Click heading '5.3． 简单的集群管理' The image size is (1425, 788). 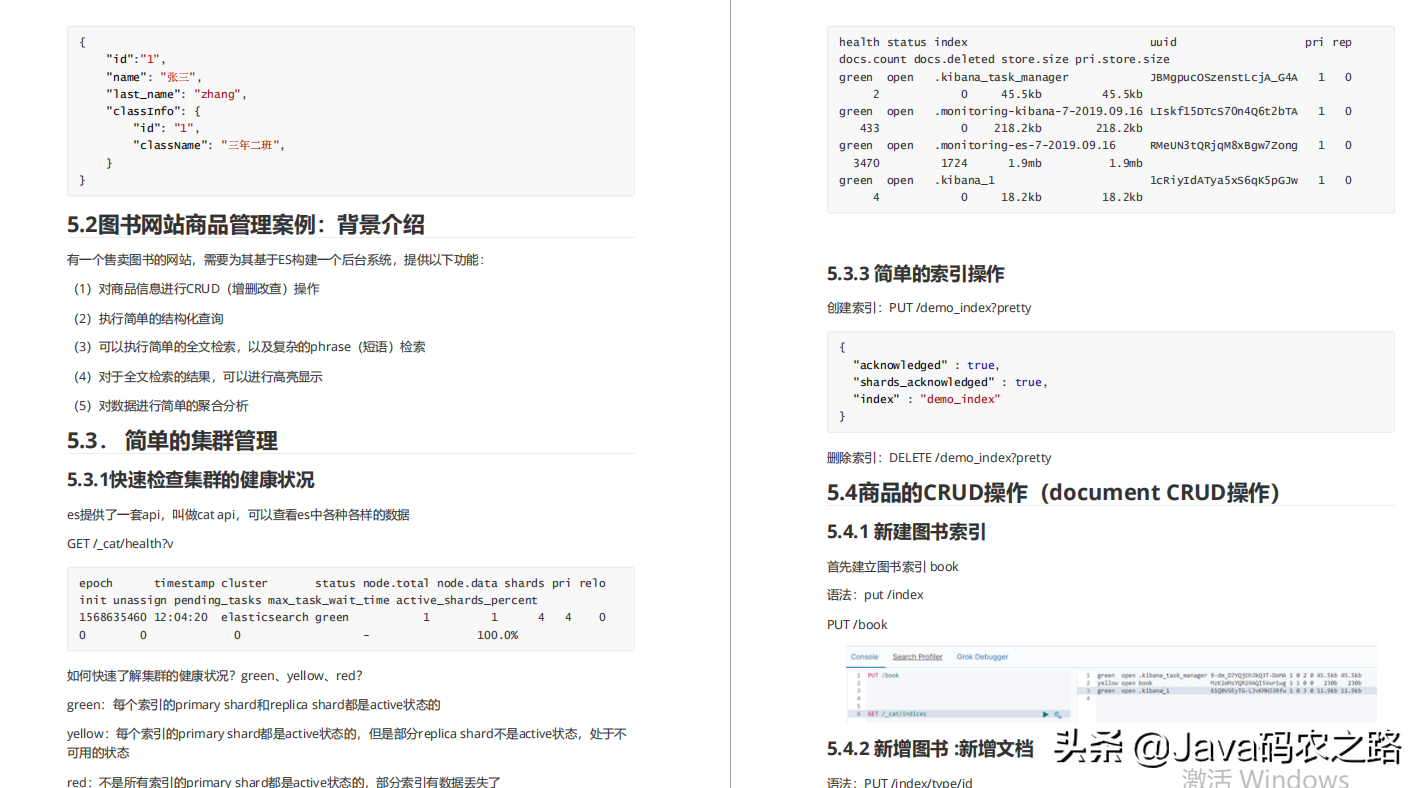click(x=172, y=440)
